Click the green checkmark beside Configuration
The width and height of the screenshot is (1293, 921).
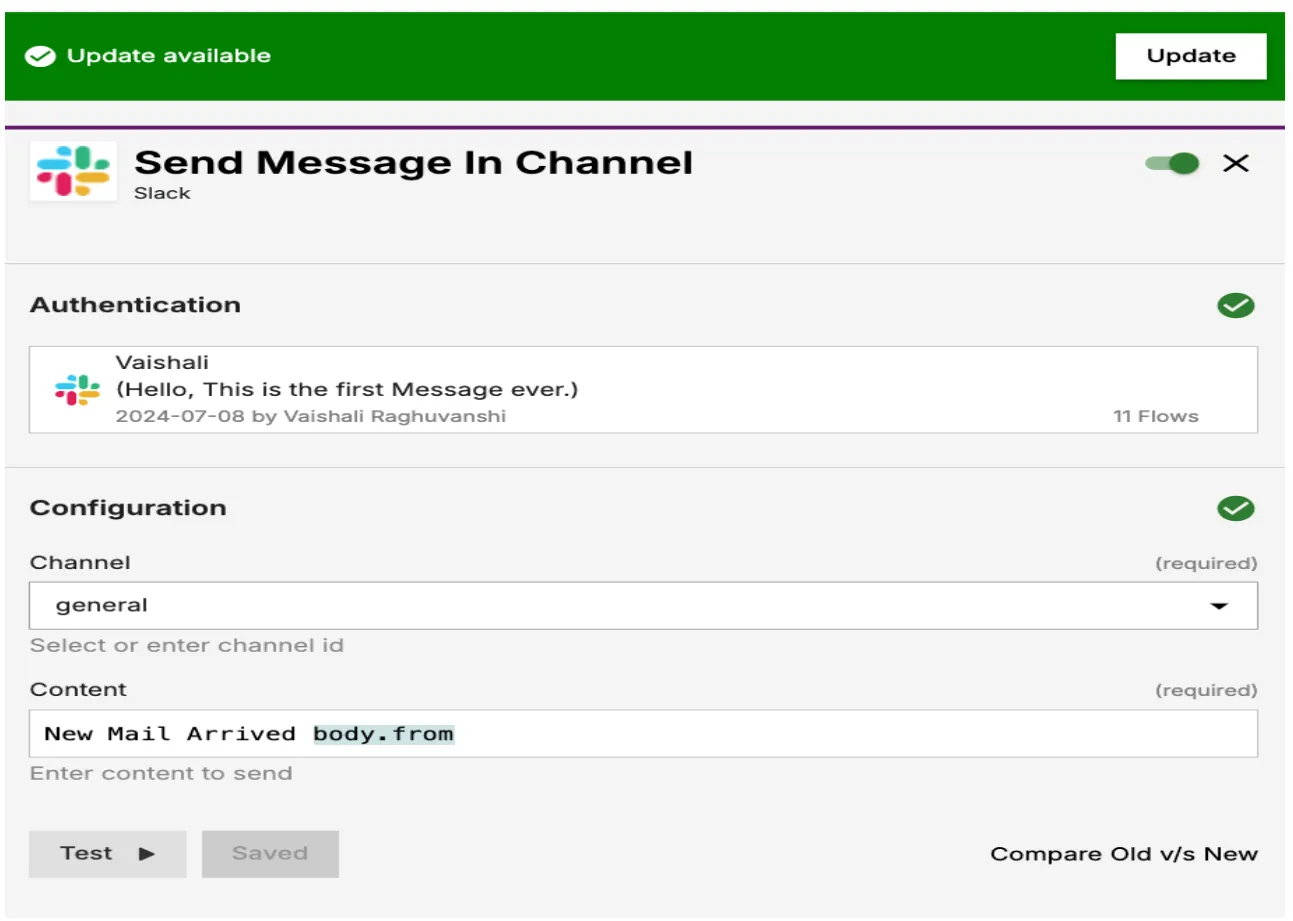(x=1238, y=508)
